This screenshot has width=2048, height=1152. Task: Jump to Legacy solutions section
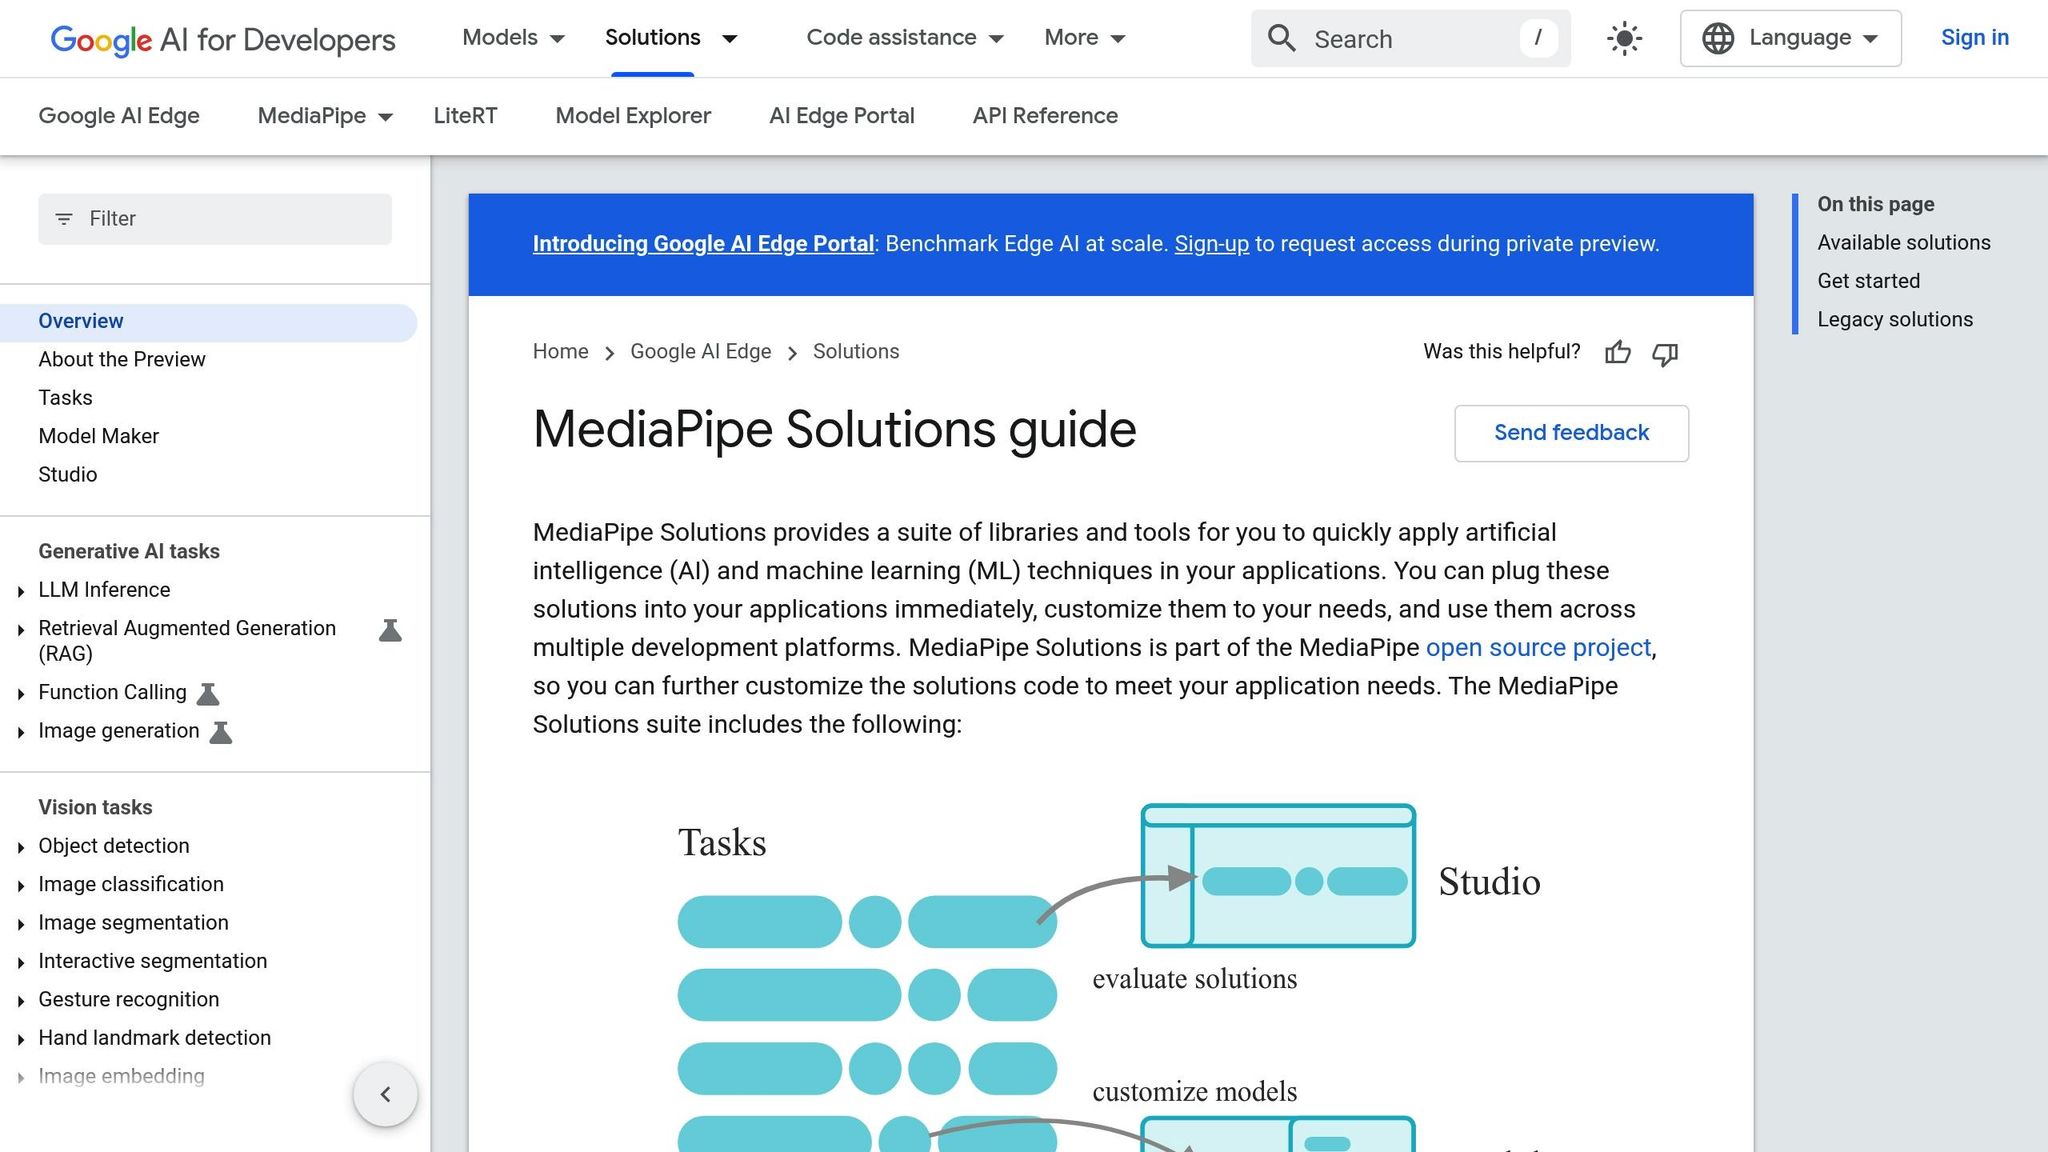(1894, 320)
